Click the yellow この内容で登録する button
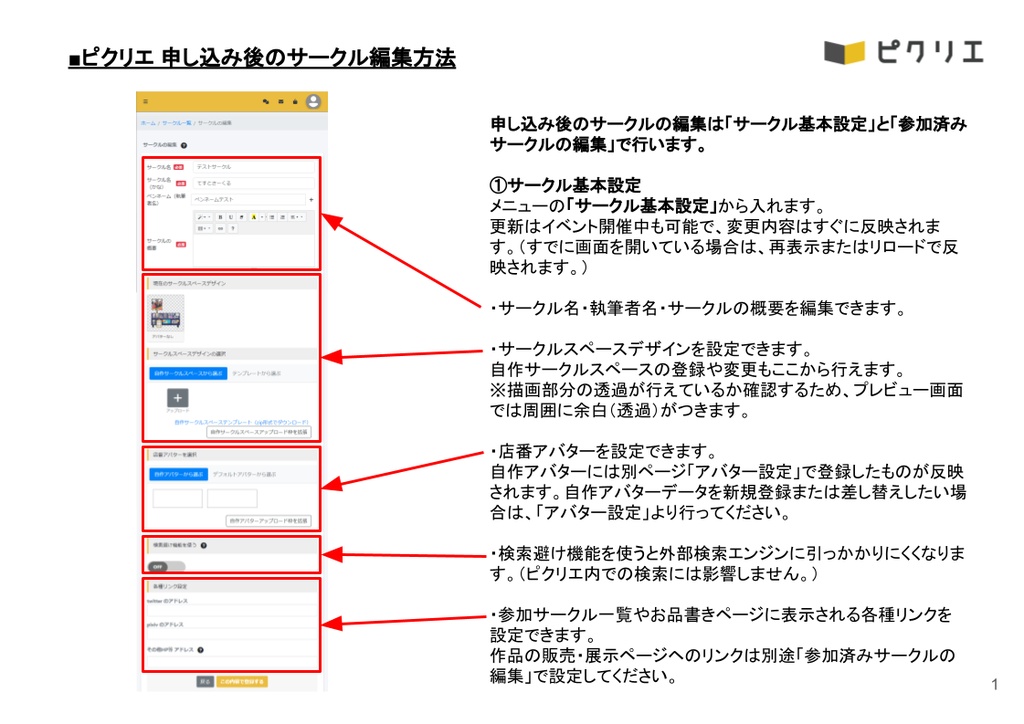 tap(242, 682)
